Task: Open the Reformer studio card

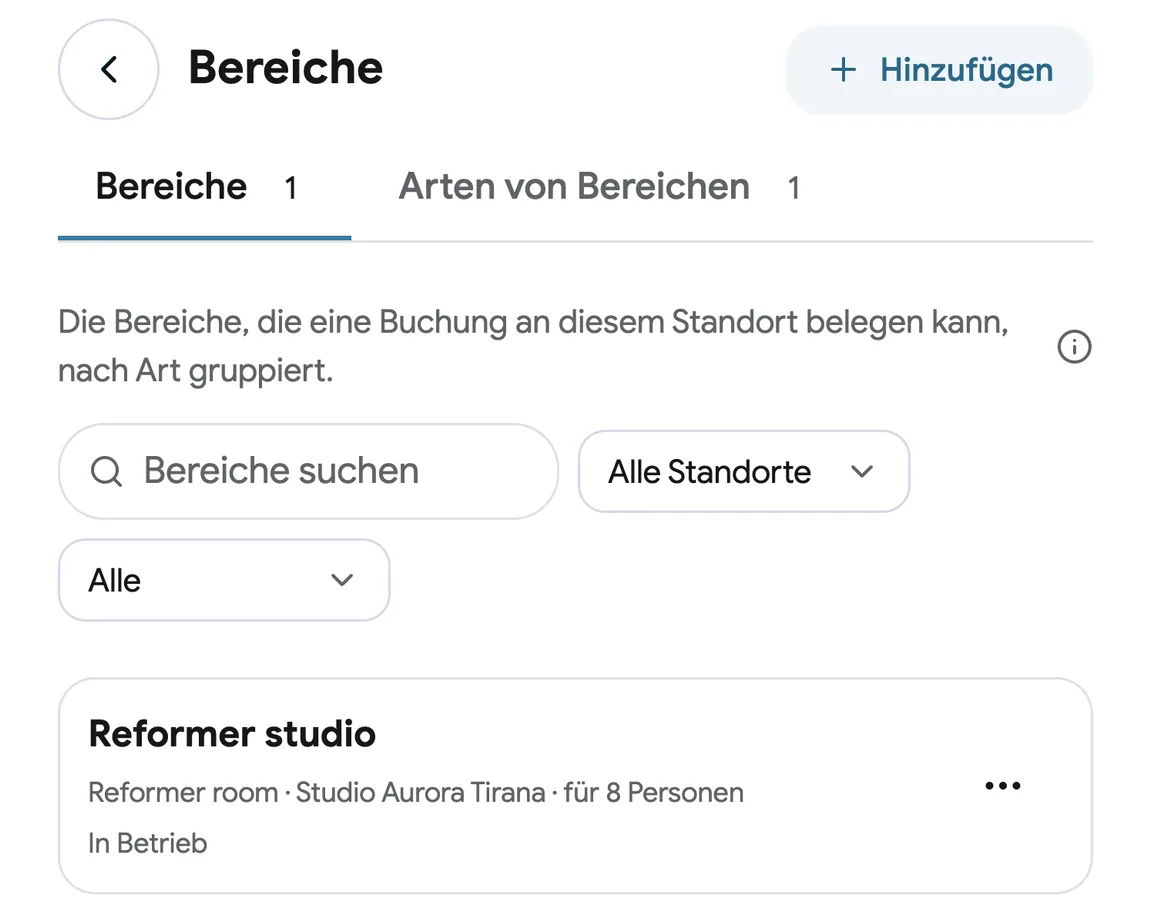Action: point(575,786)
